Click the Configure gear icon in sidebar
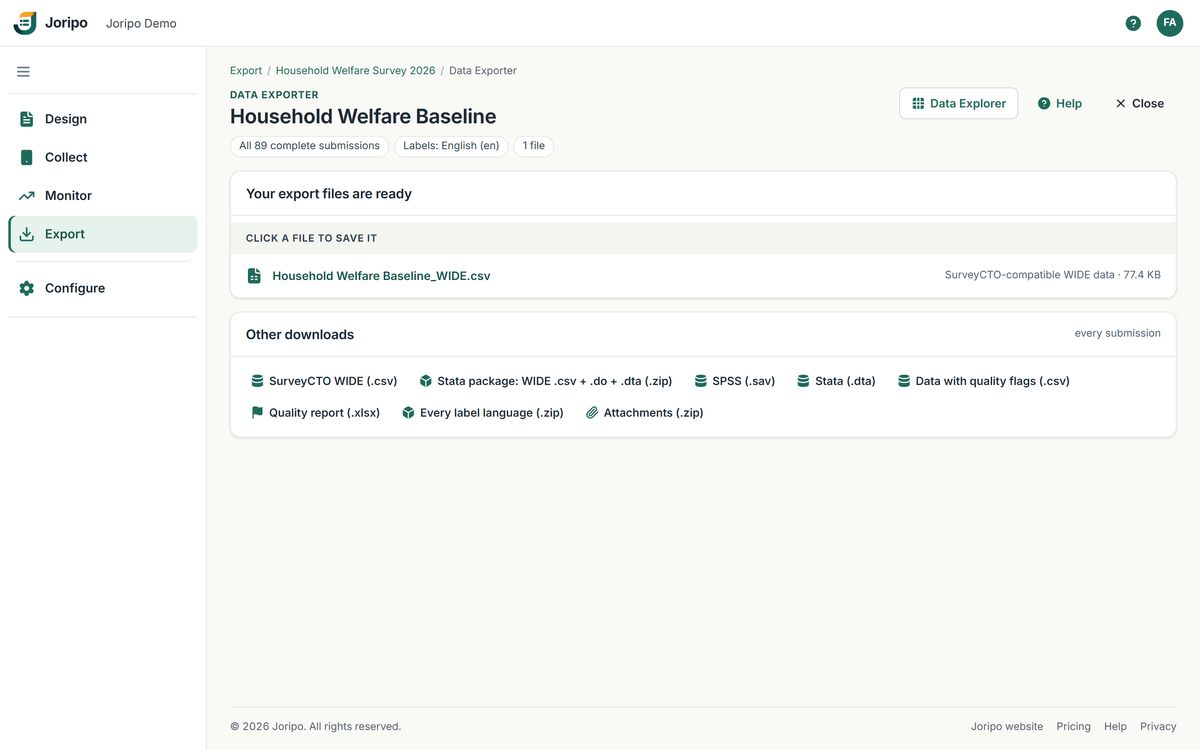 27,288
